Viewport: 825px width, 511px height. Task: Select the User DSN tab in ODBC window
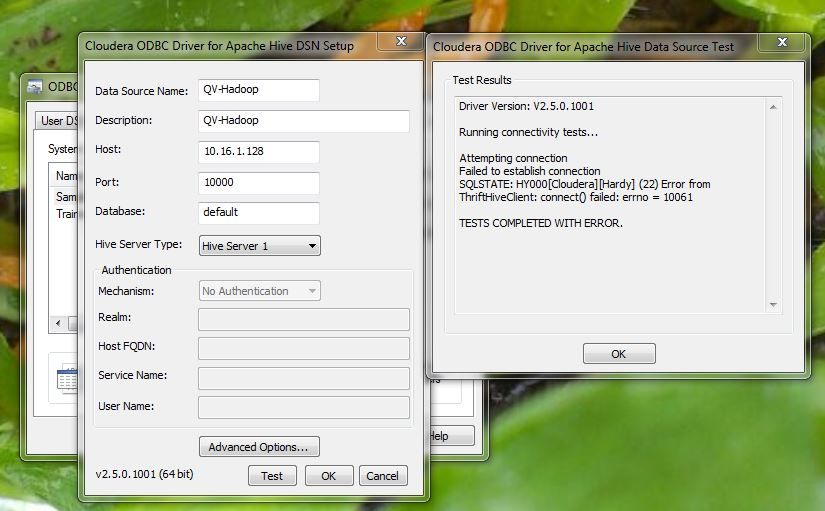point(57,121)
